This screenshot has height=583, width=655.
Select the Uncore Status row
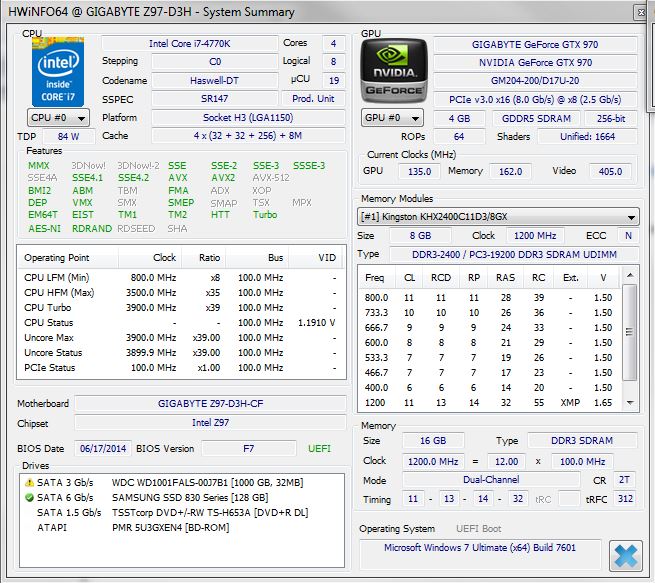coord(181,353)
